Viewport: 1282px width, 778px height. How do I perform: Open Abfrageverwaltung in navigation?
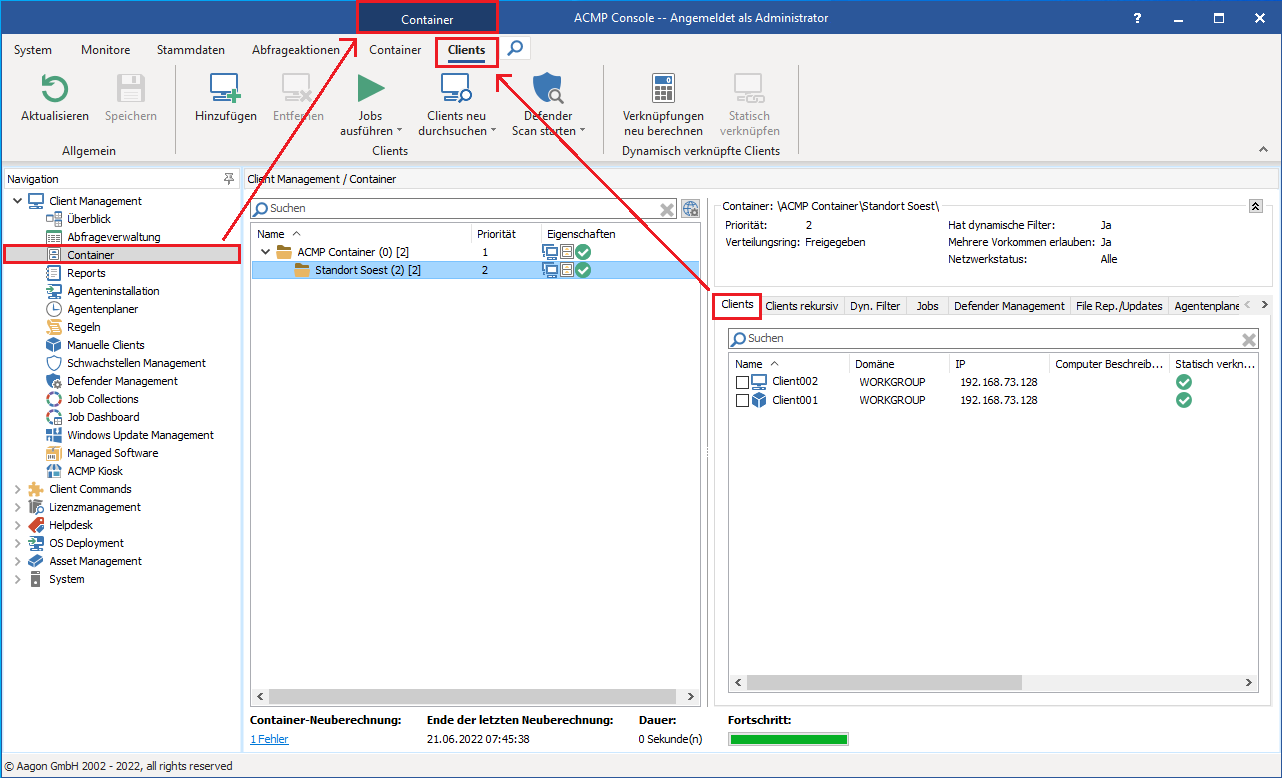113,237
